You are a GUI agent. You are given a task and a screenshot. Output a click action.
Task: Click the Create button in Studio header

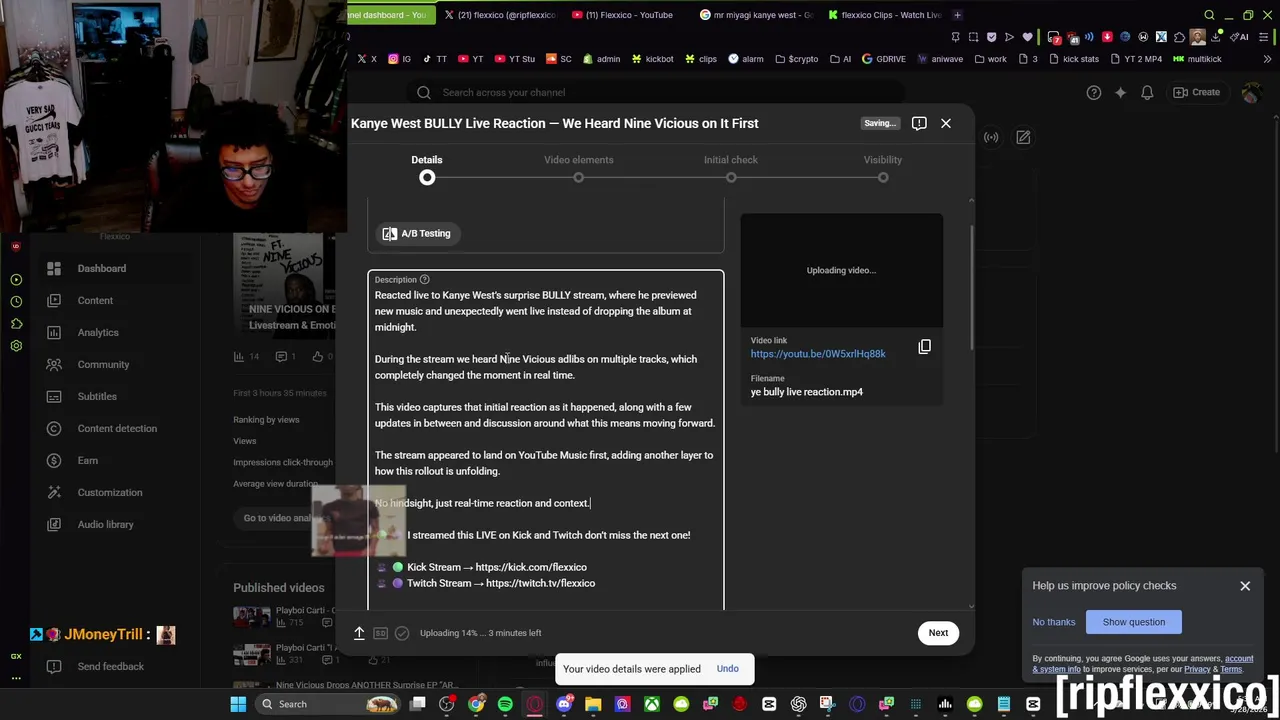[x=1196, y=92]
